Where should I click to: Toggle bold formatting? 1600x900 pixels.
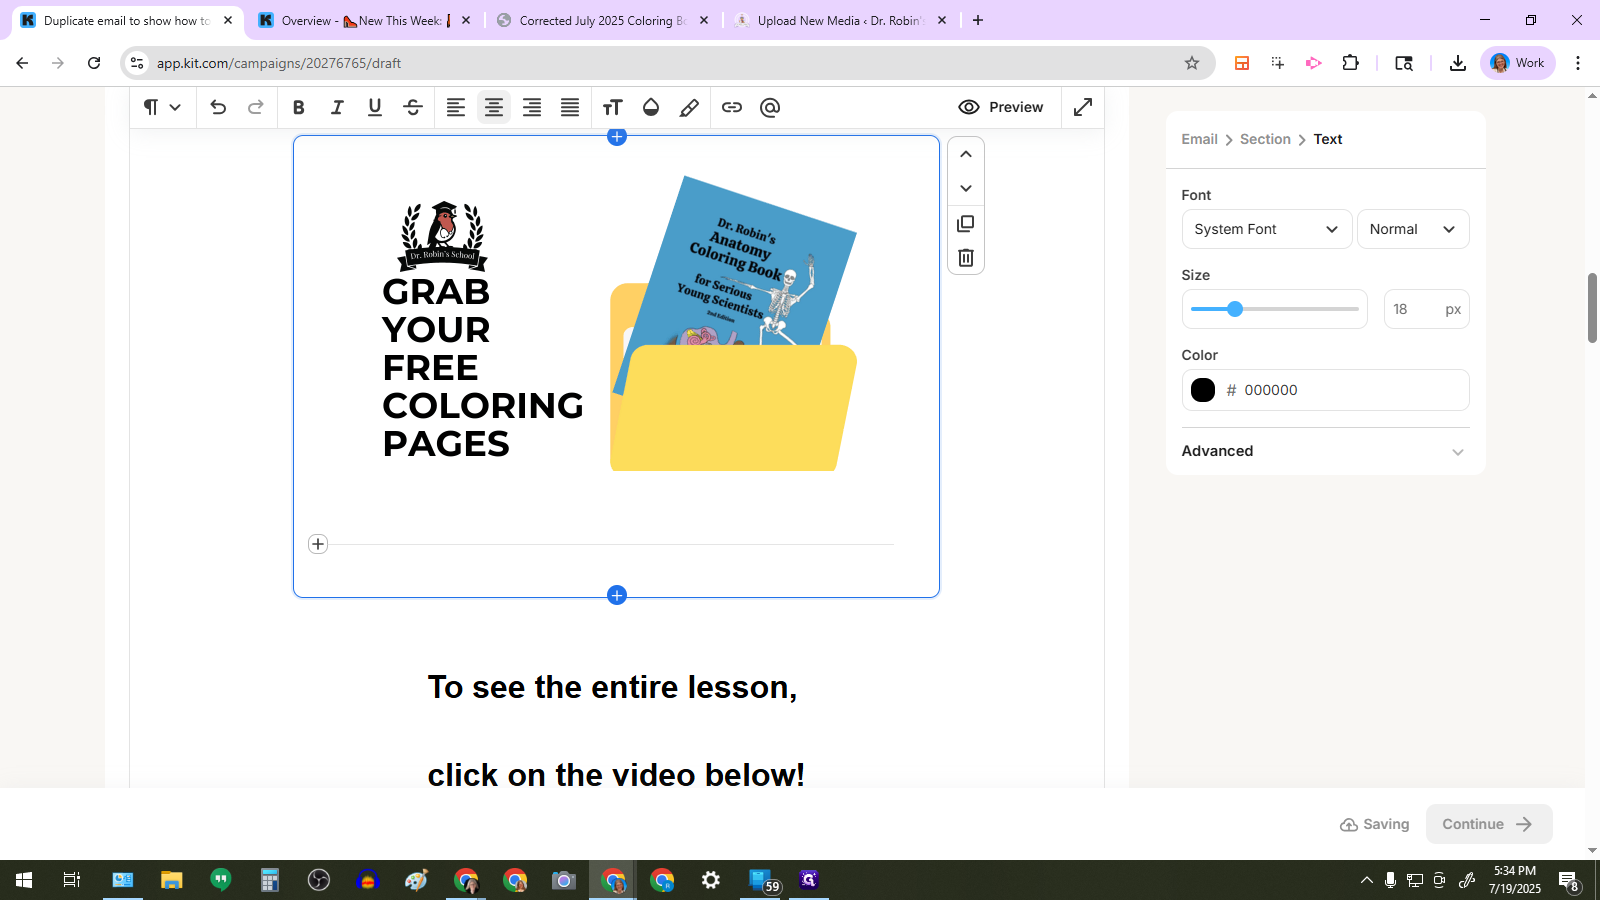click(298, 108)
